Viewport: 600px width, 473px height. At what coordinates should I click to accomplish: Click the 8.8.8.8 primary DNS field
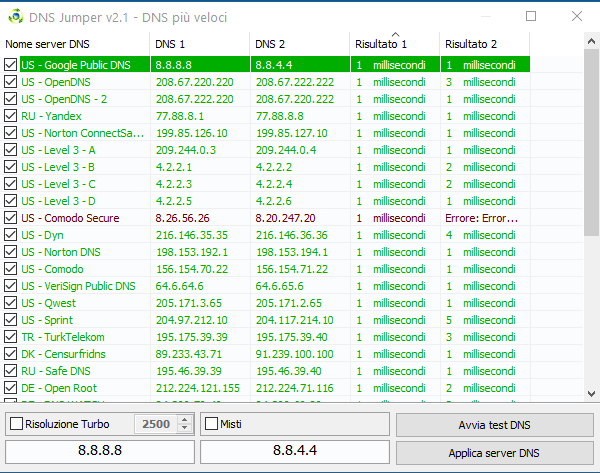pyautogui.click(x=100, y=452)
